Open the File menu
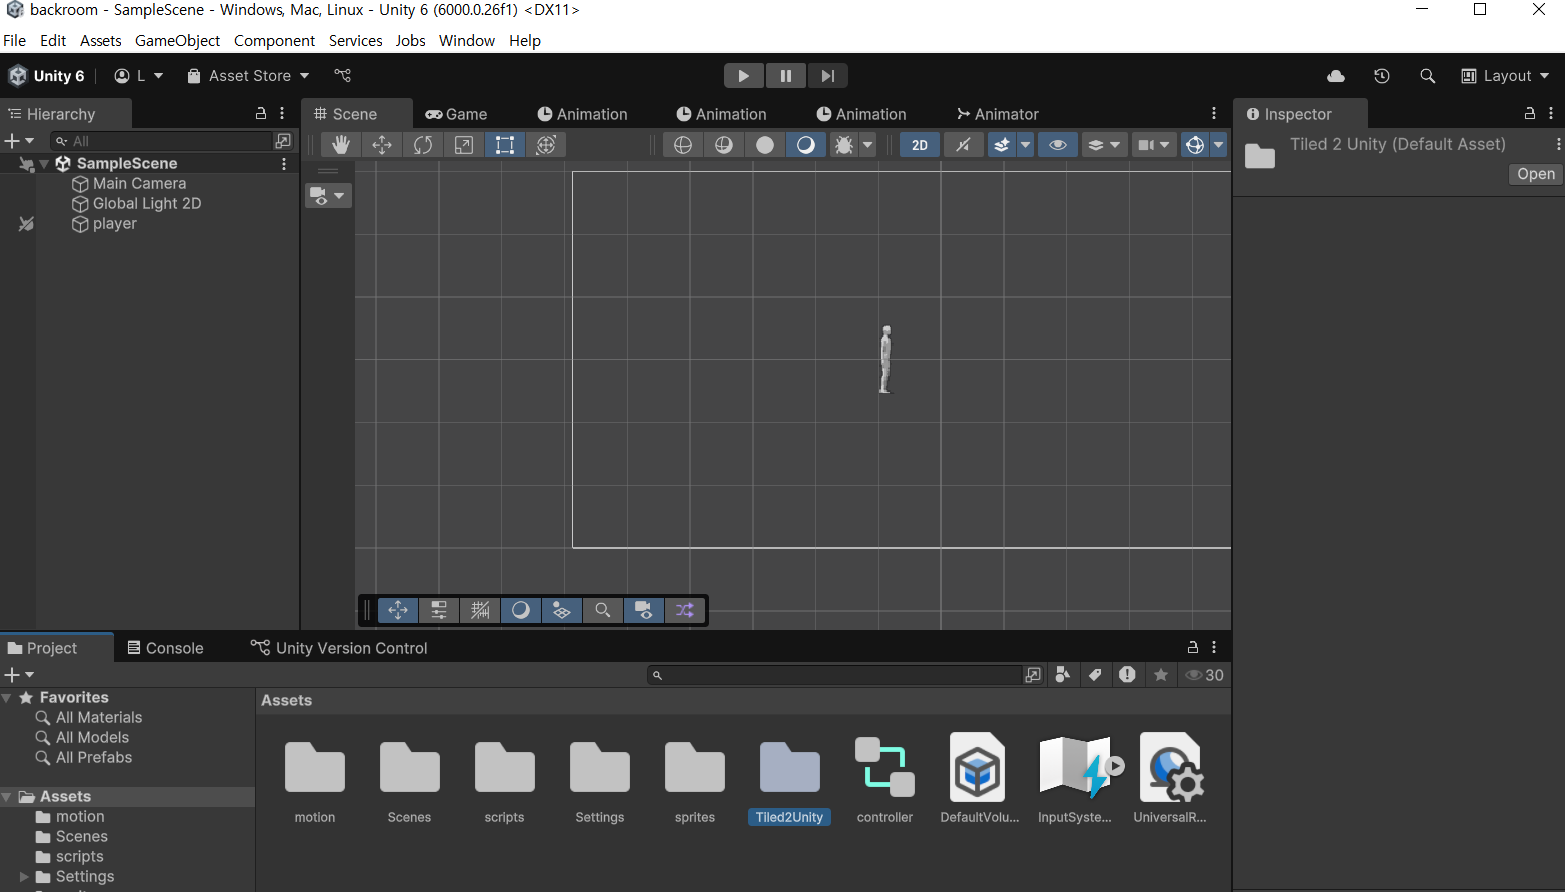 click(15, 41)
